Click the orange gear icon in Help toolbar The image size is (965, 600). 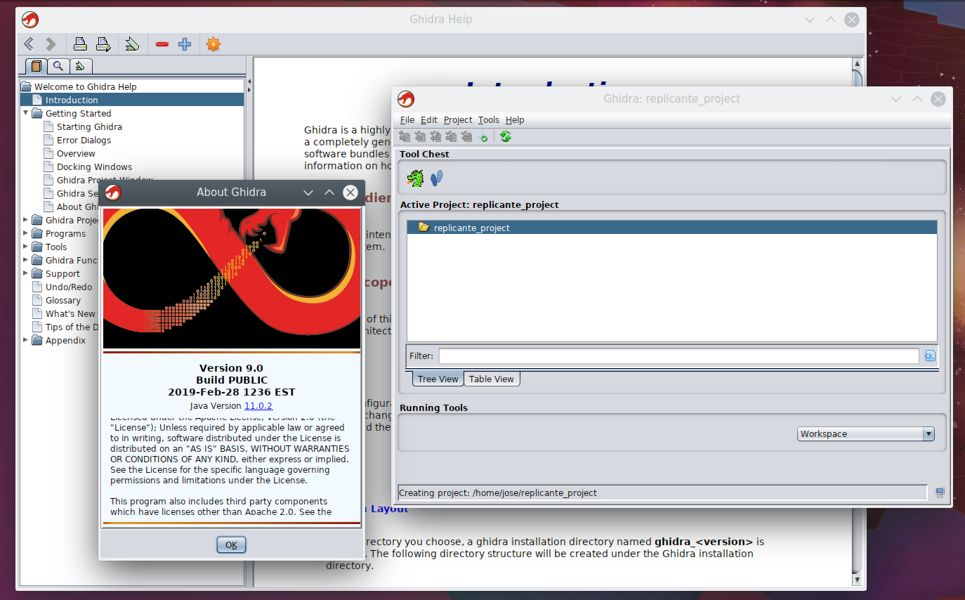click(x=213, y=44)
